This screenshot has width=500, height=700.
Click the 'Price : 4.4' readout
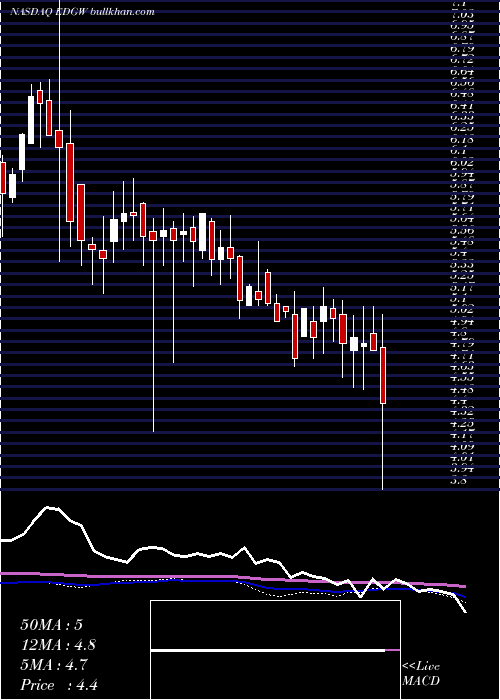click(x=59, y=685)
